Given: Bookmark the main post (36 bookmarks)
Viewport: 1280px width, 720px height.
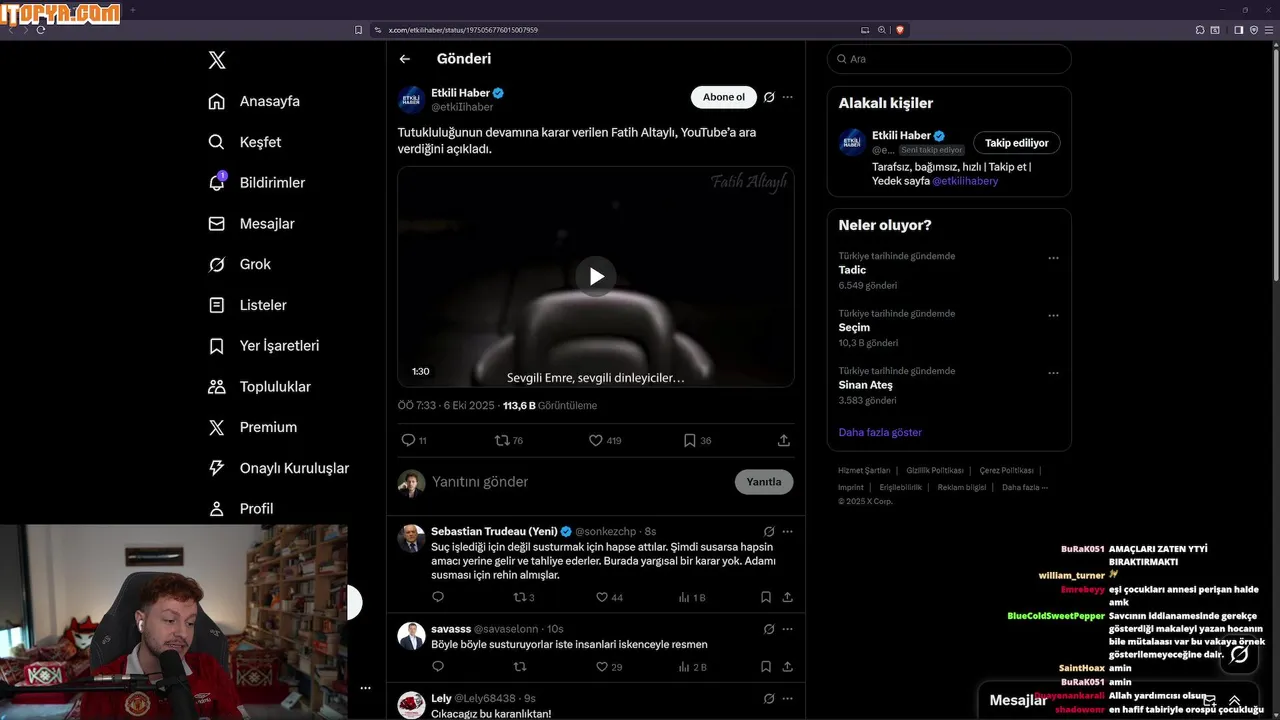Looking at the screenshot, I should click(x=689, y=440).
